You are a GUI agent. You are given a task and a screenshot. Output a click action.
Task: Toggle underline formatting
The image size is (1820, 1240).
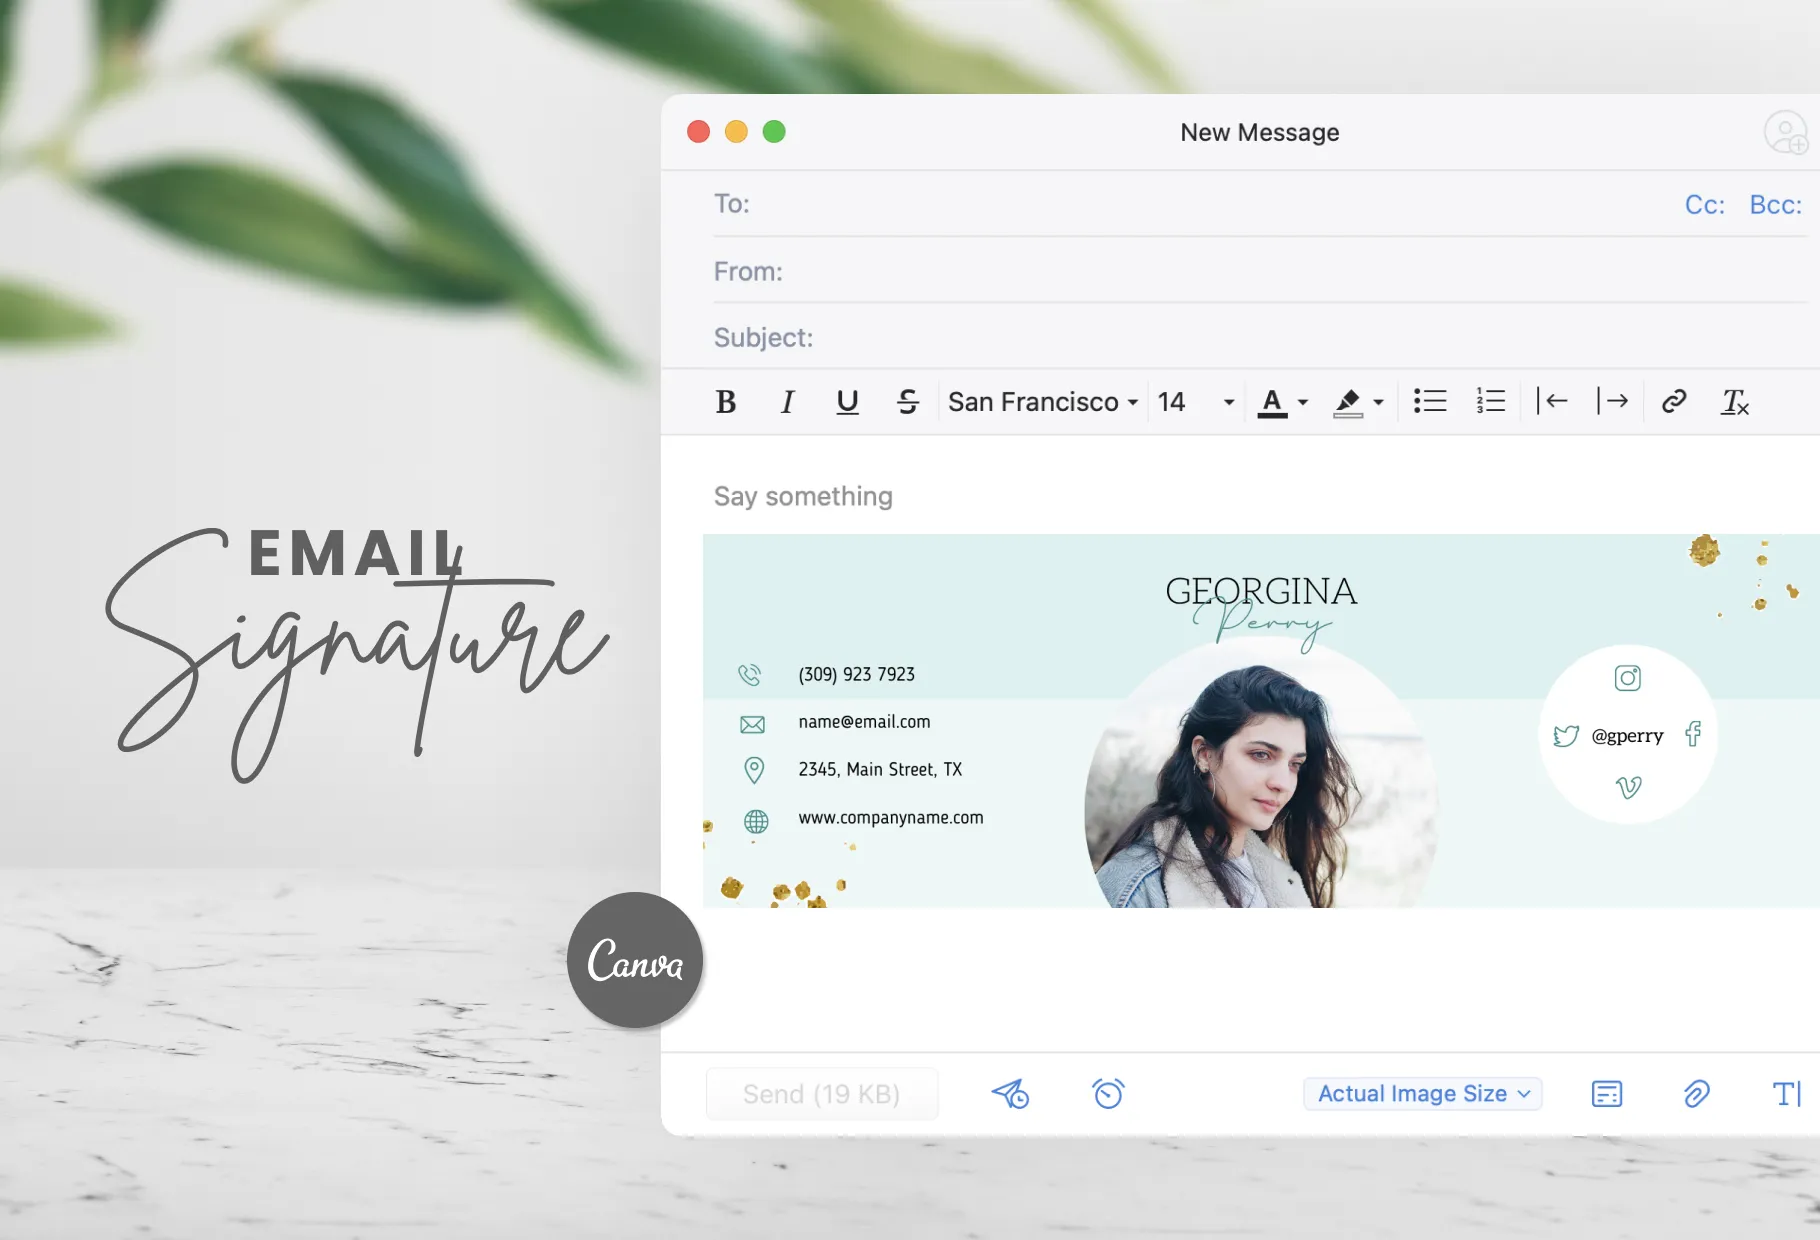point(847,401)
